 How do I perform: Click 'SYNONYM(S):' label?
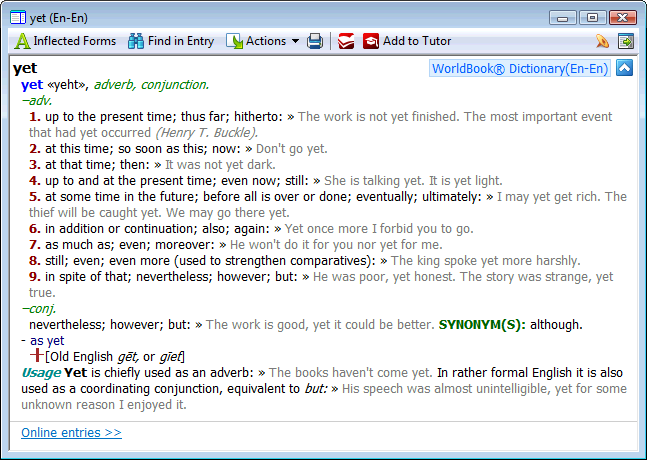coord(482,325)
